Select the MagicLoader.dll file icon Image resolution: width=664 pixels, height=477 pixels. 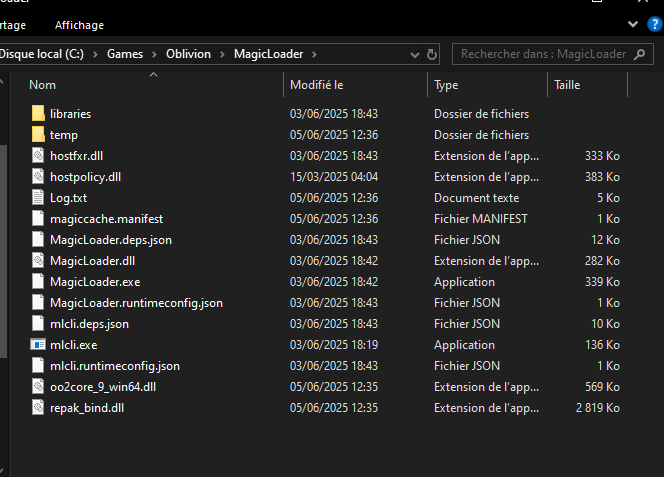tap(38, 261)
